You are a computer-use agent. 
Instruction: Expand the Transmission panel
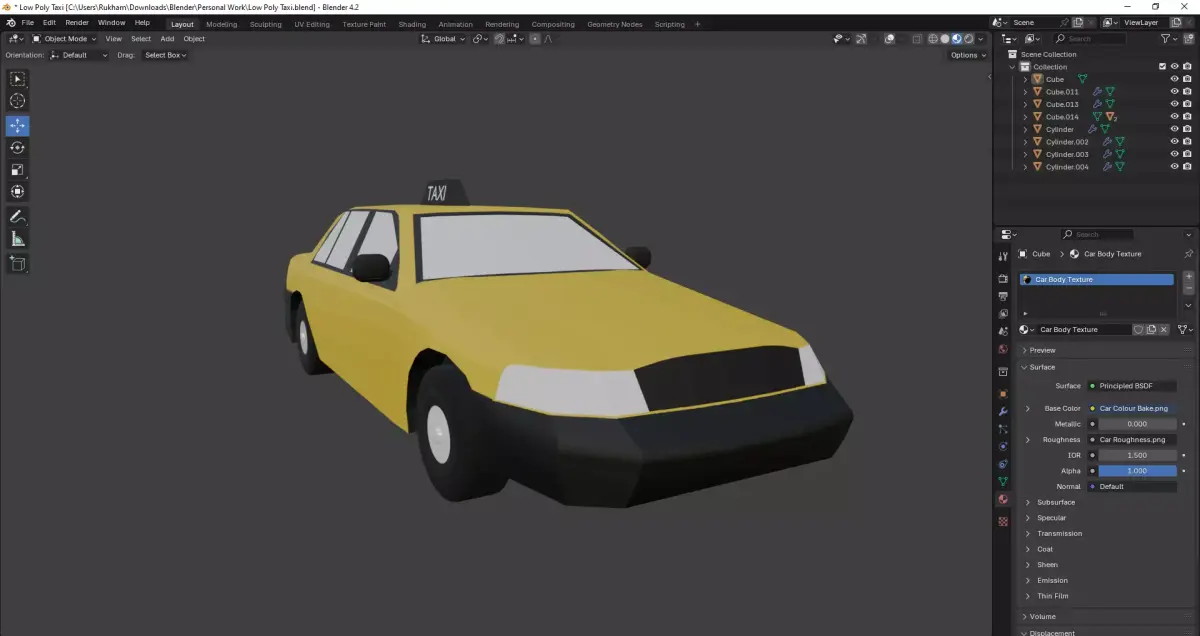click(x=1059, y=533)
